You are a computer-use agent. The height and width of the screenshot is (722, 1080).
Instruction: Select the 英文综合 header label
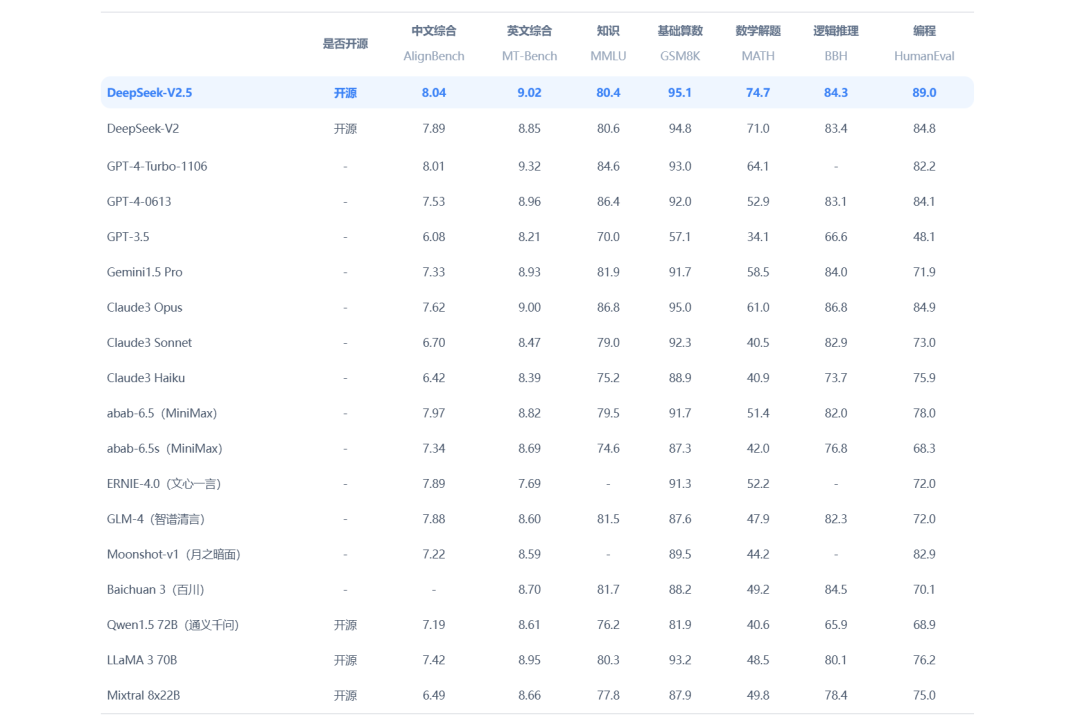(529, 30)
